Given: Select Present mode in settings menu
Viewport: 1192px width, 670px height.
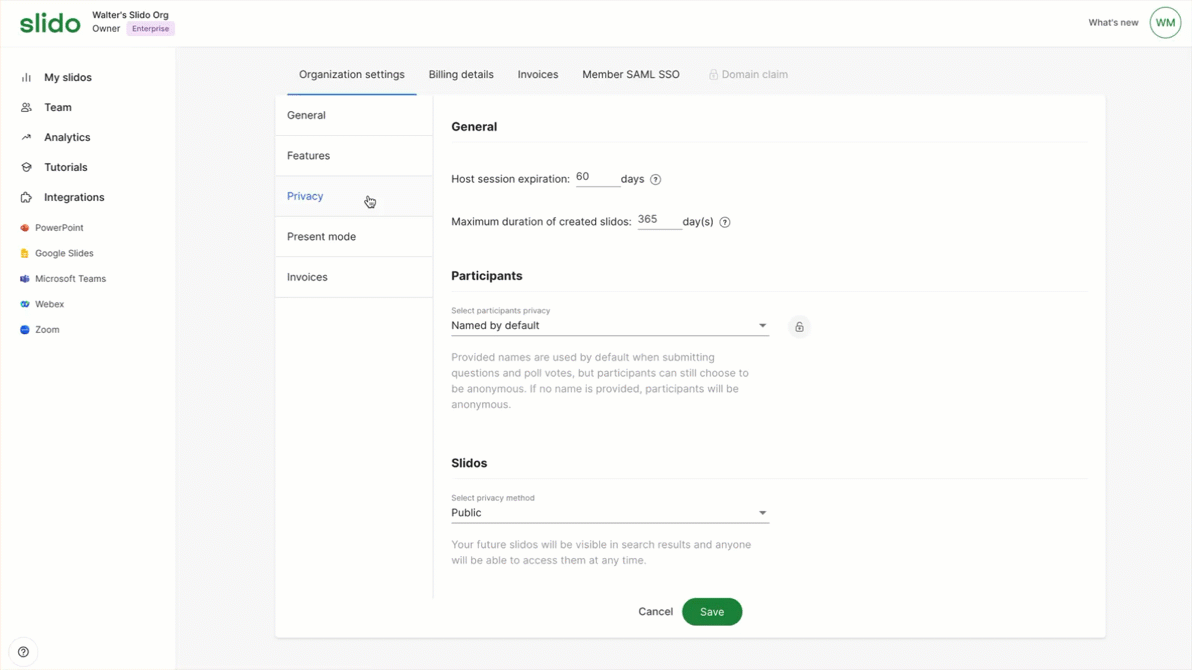Looking at the screenshot, I should tap(321, 237).
